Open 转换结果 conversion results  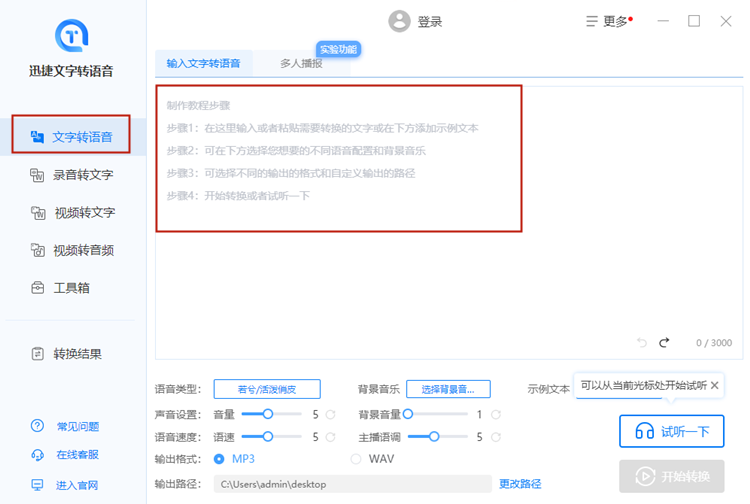(71, 354)
